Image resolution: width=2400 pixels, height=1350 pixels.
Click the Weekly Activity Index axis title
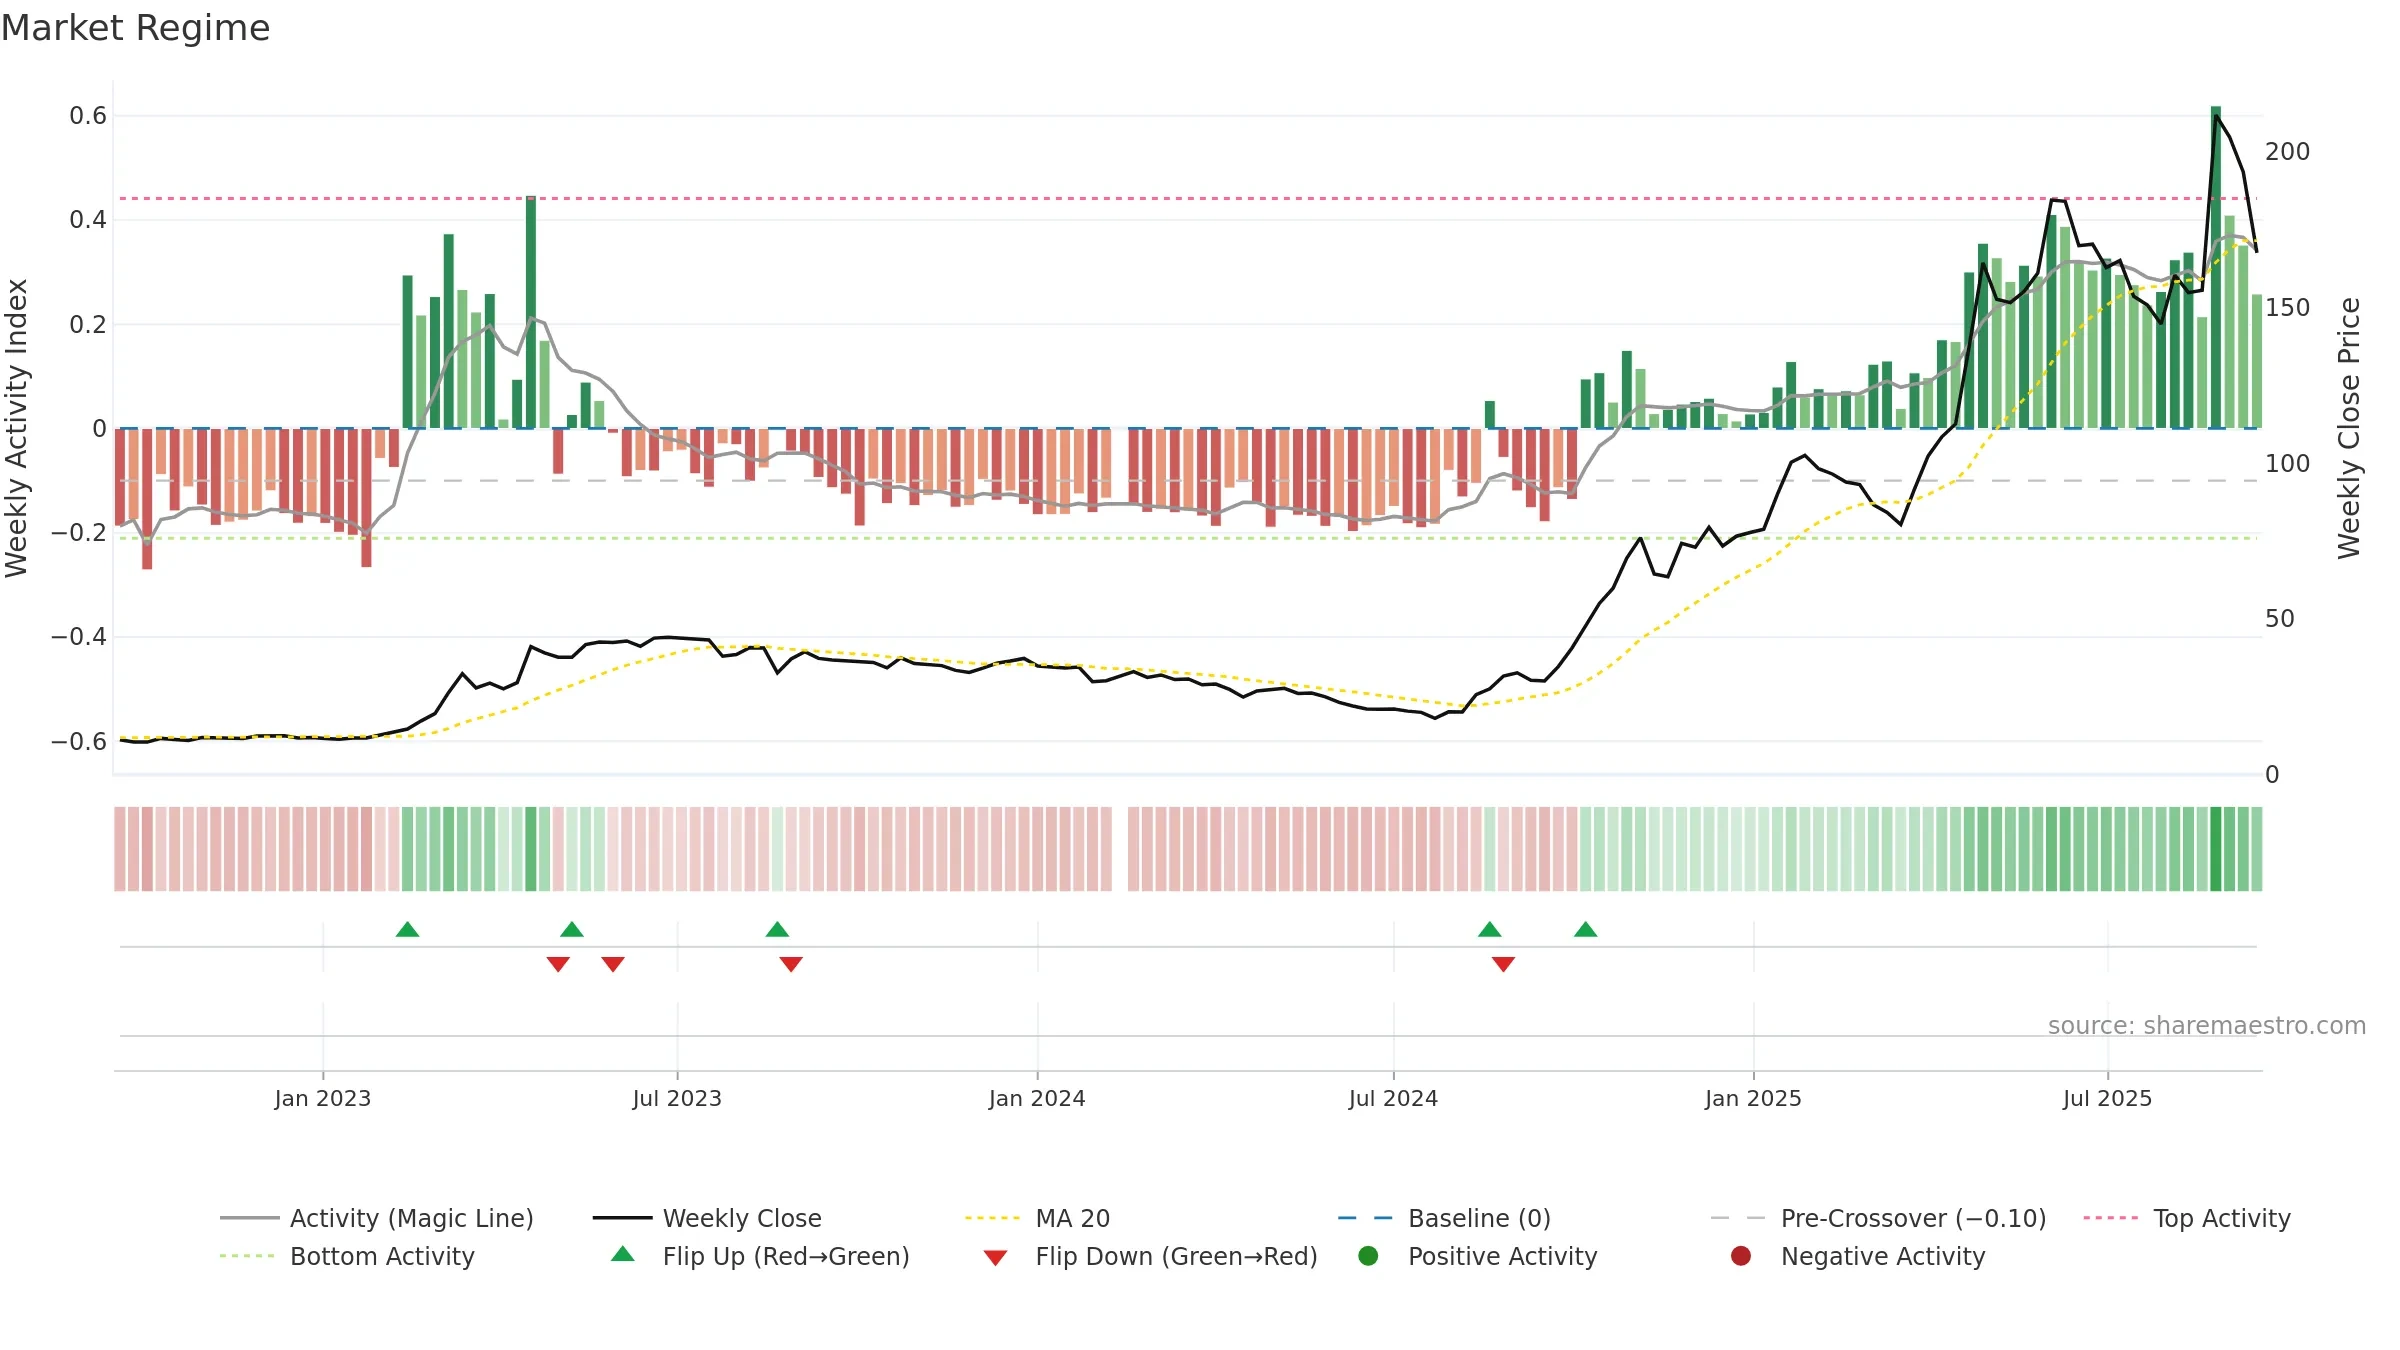17,427
